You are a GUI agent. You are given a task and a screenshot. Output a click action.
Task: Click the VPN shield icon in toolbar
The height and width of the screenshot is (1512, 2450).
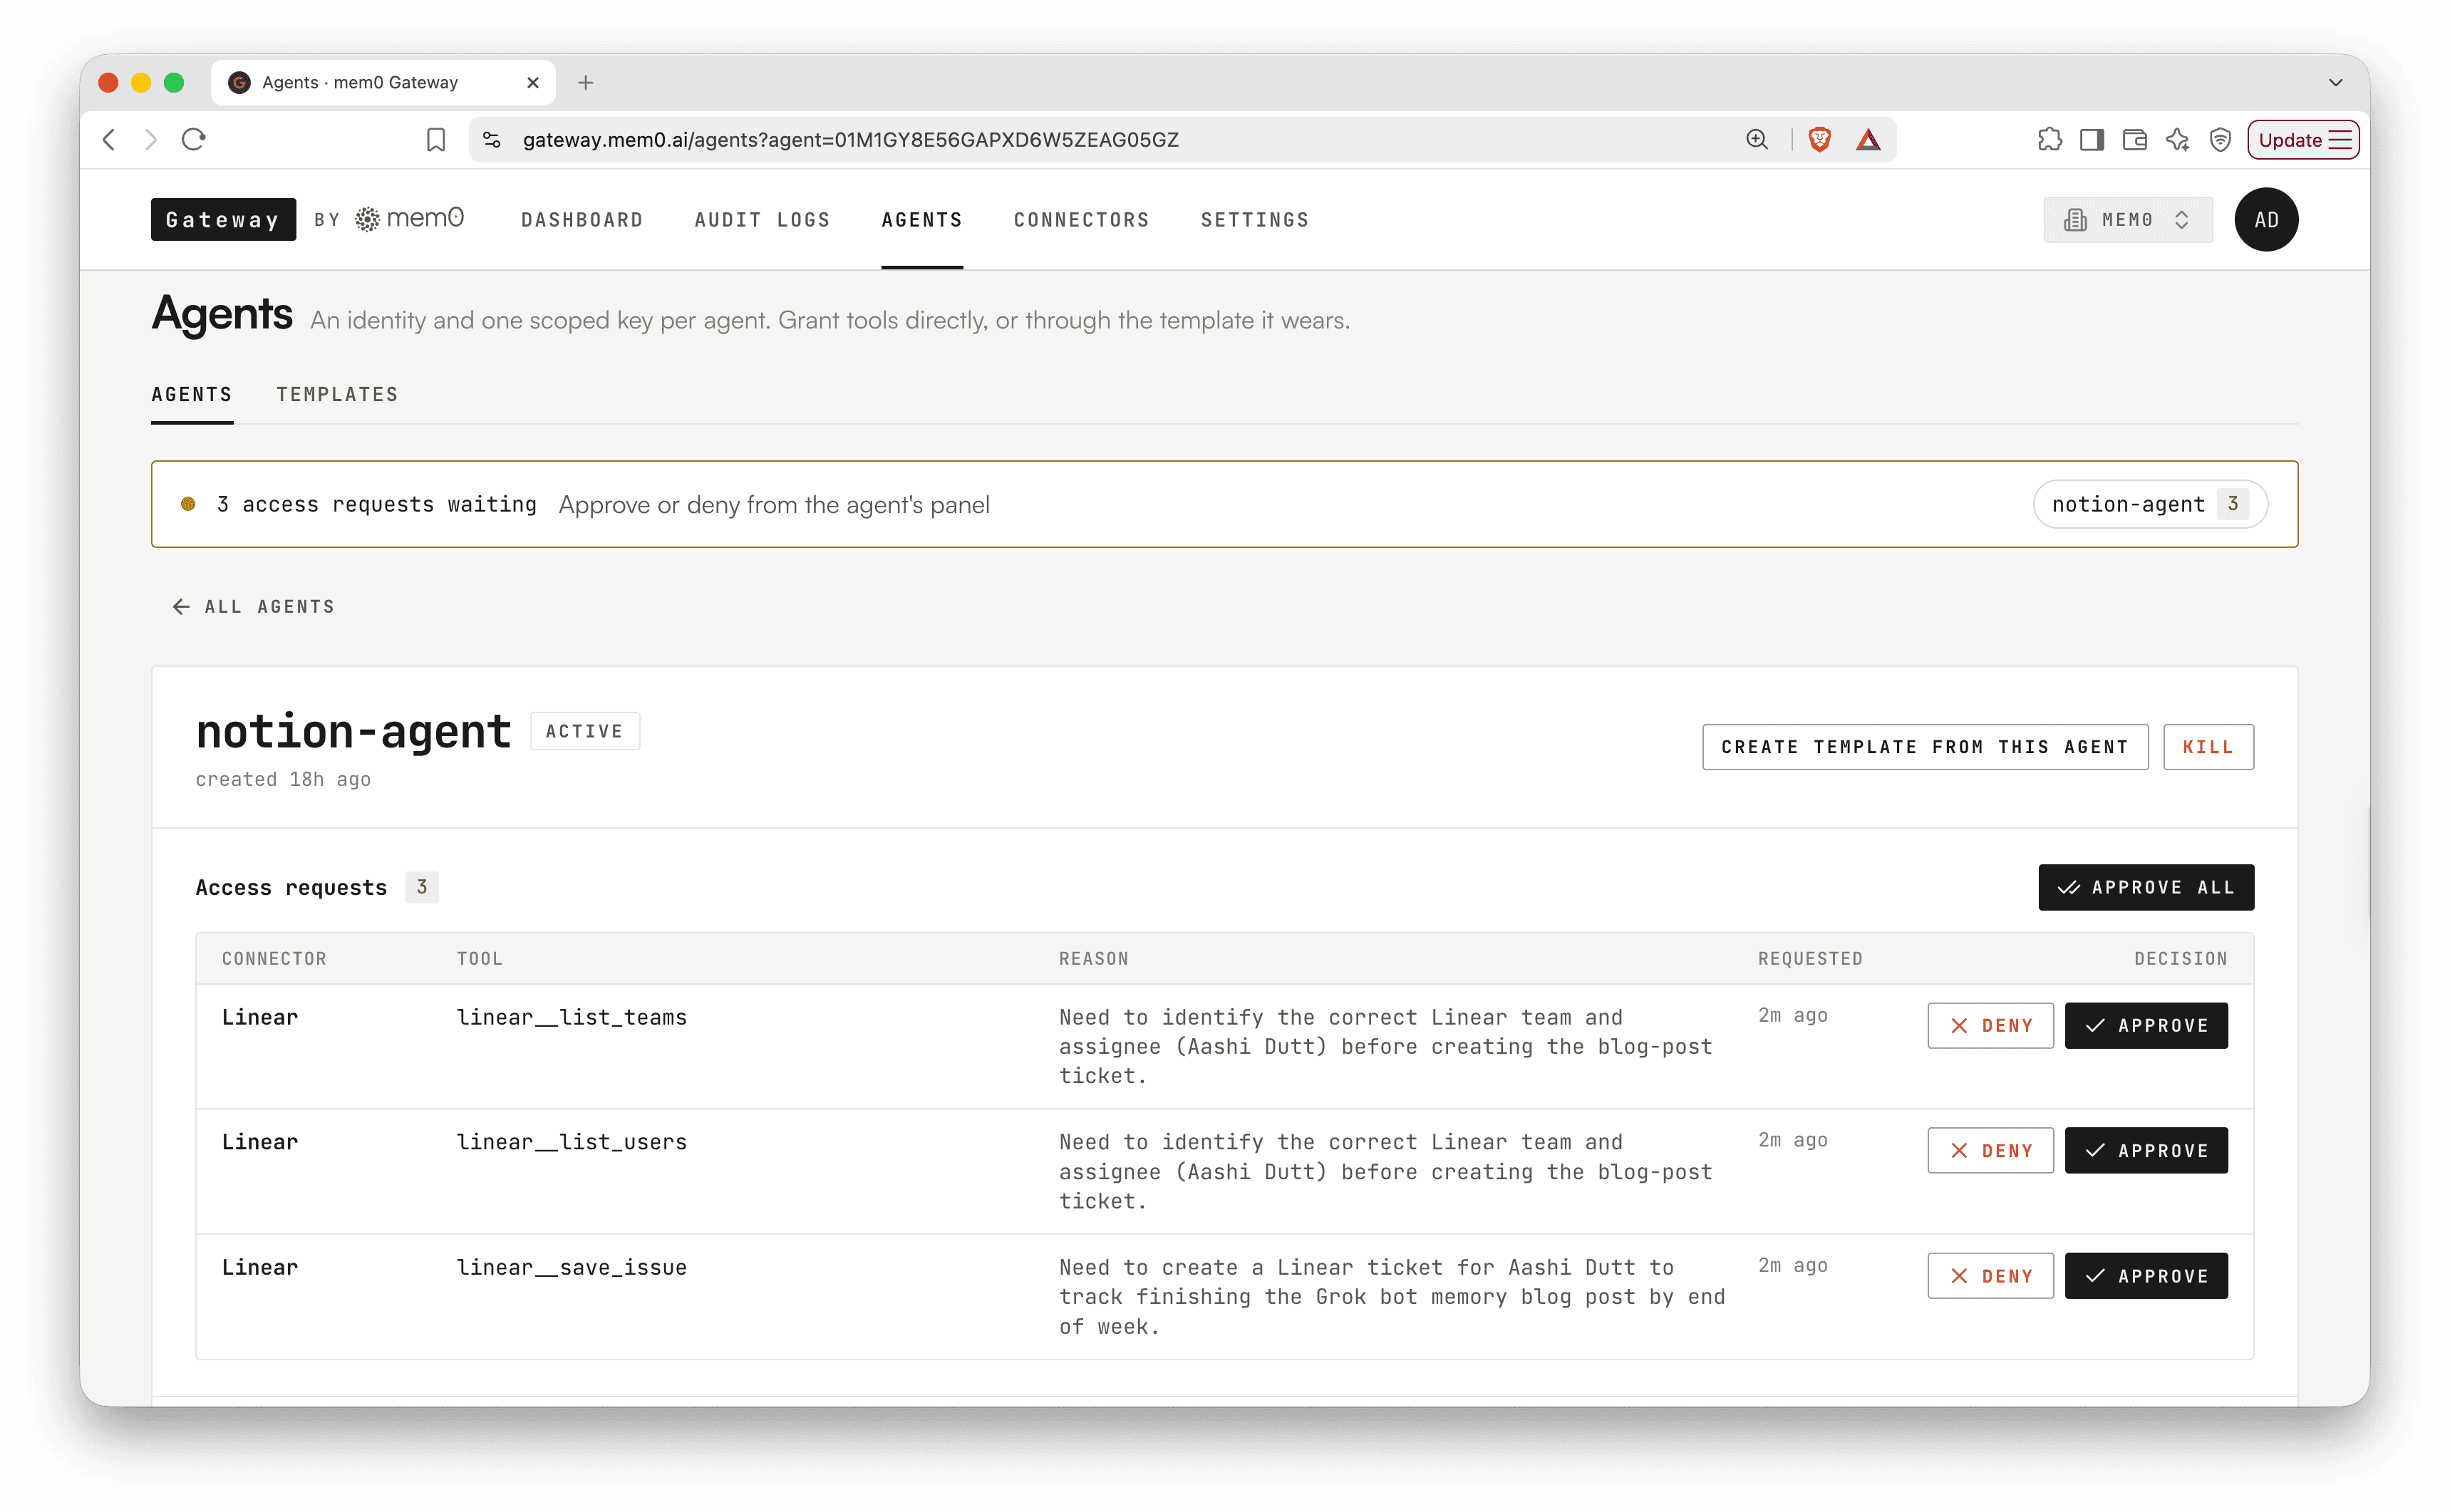[x=2220, y=140]
